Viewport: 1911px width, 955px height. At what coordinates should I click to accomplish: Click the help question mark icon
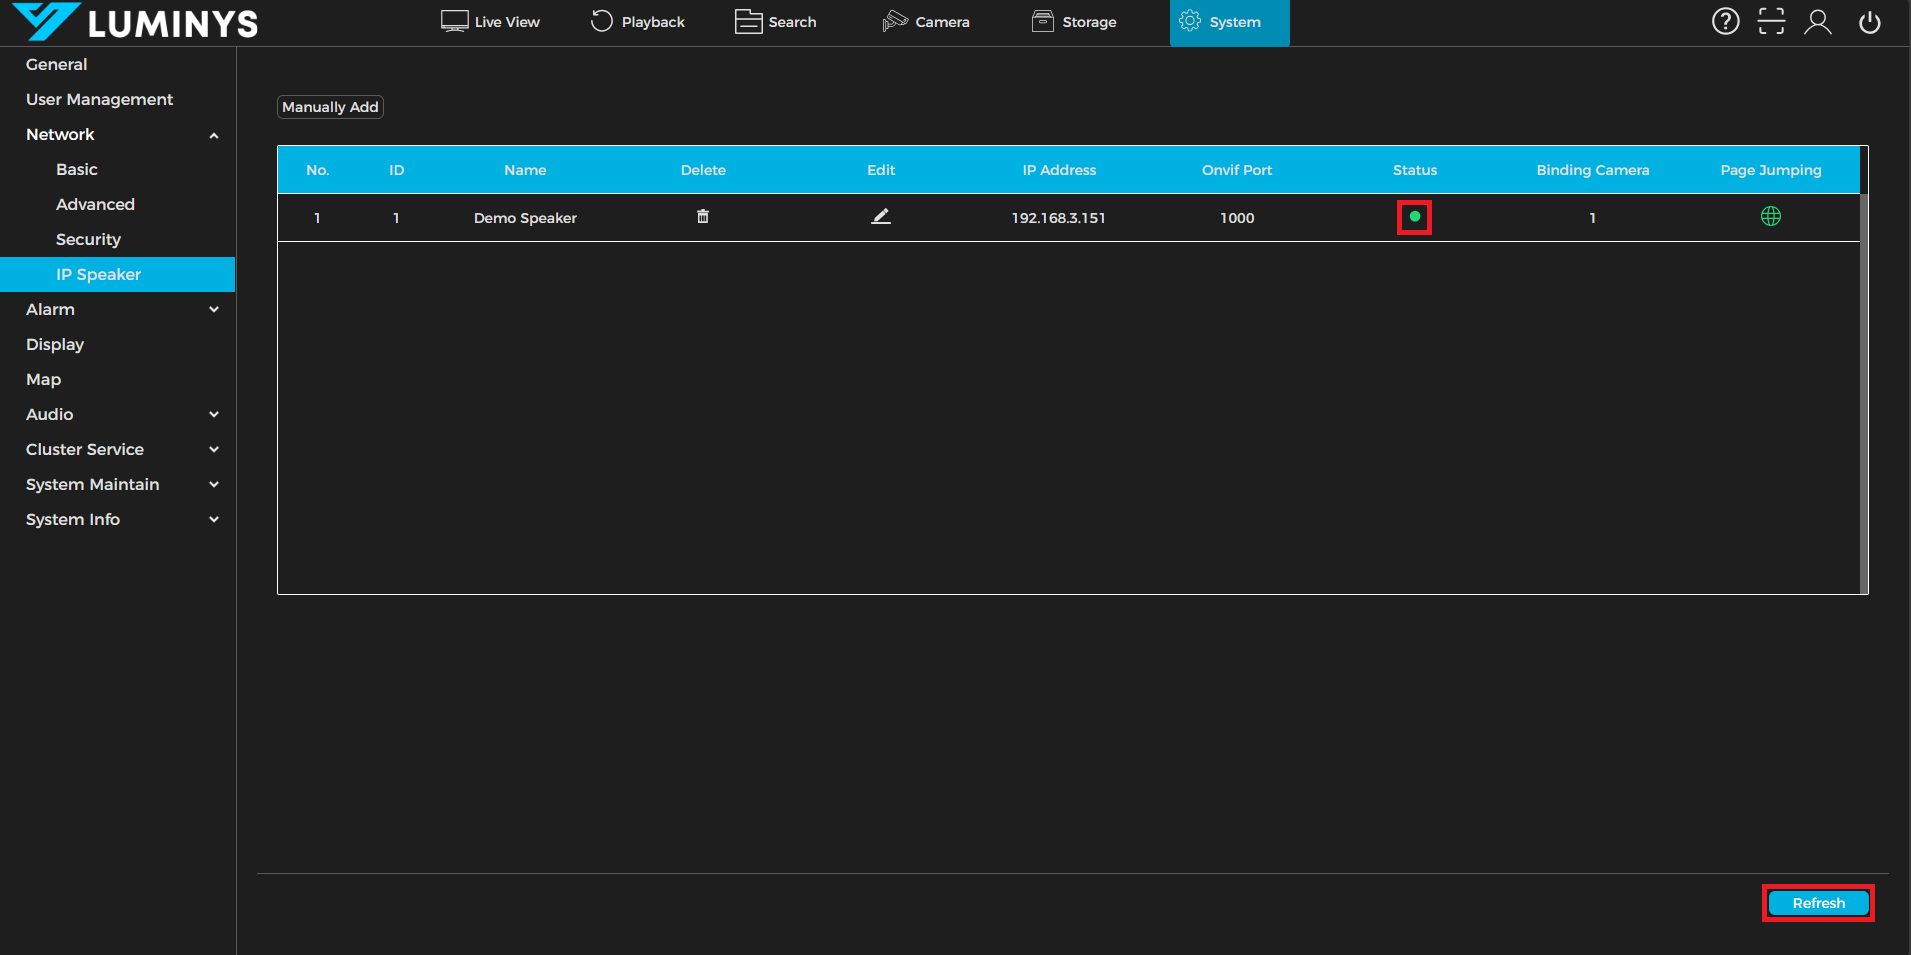(1725, 22)
